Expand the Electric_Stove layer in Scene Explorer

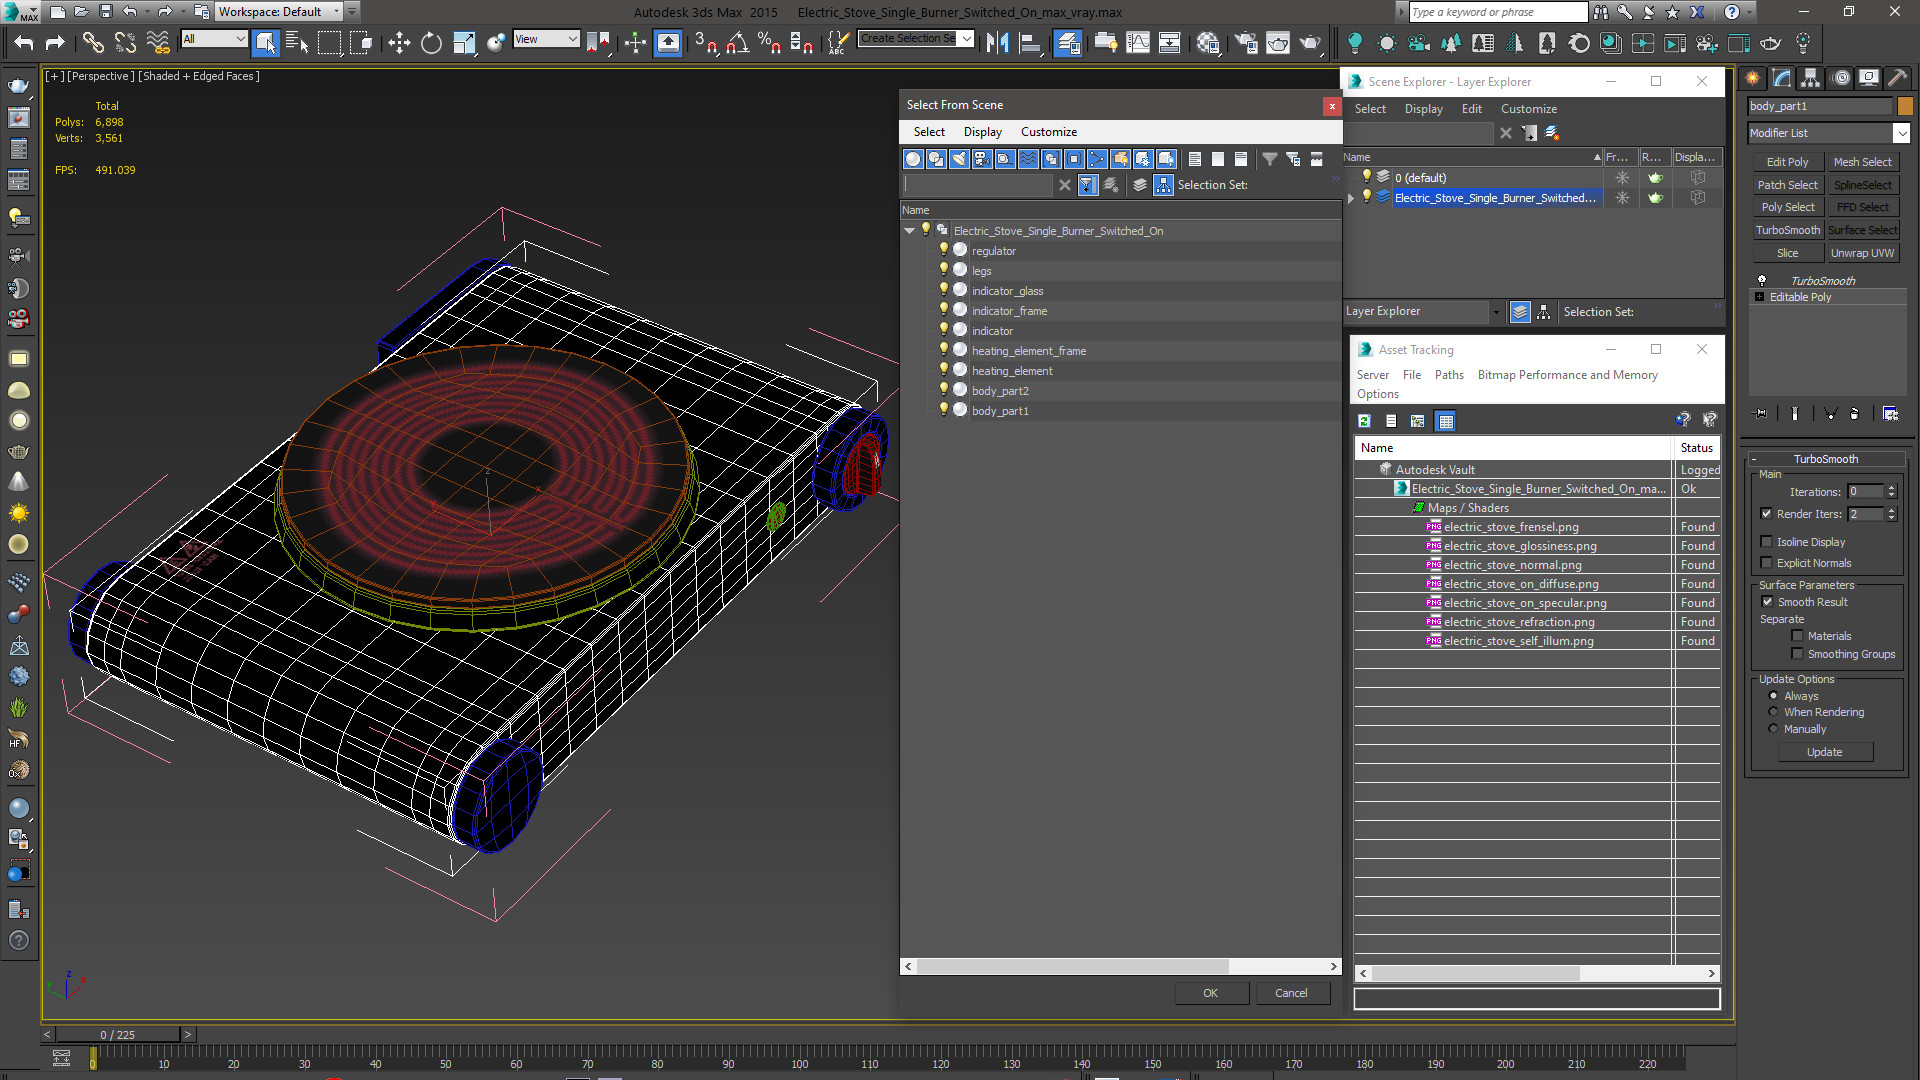1351,198
